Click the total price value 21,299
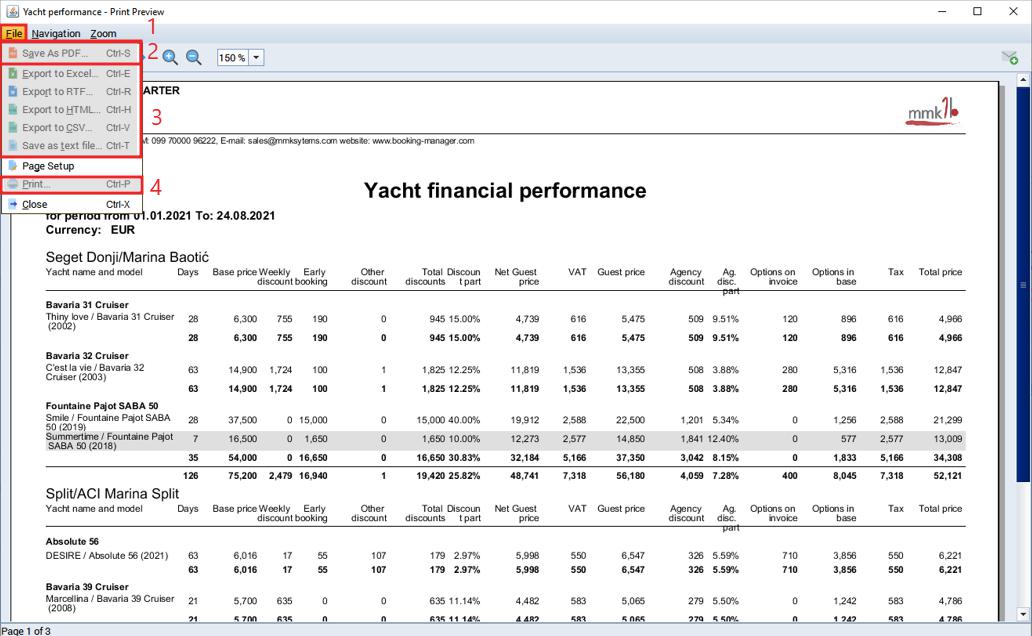This screenshot has width=1032, height=636. click(948, 419)
